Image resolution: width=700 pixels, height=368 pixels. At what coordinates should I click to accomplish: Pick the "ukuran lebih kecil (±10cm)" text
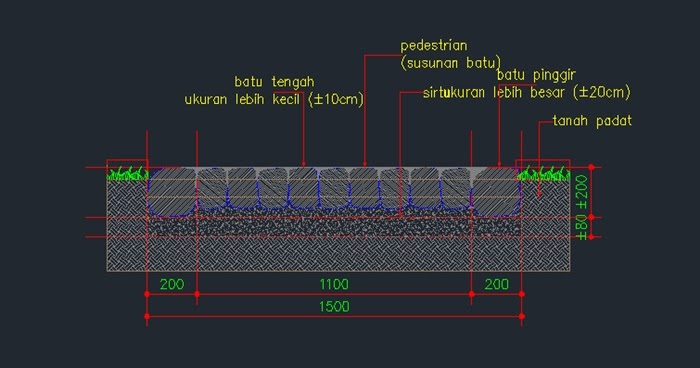(x=274, y=99)
